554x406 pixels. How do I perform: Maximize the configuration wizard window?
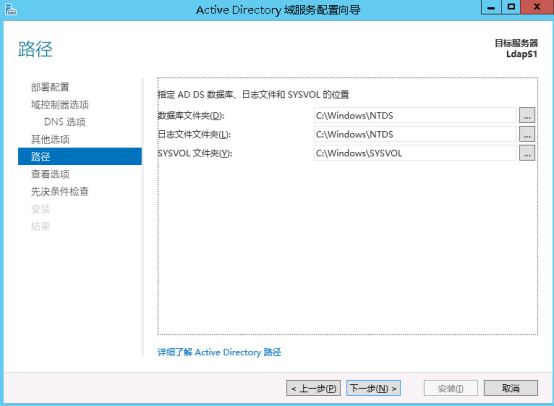pos(511,7)
